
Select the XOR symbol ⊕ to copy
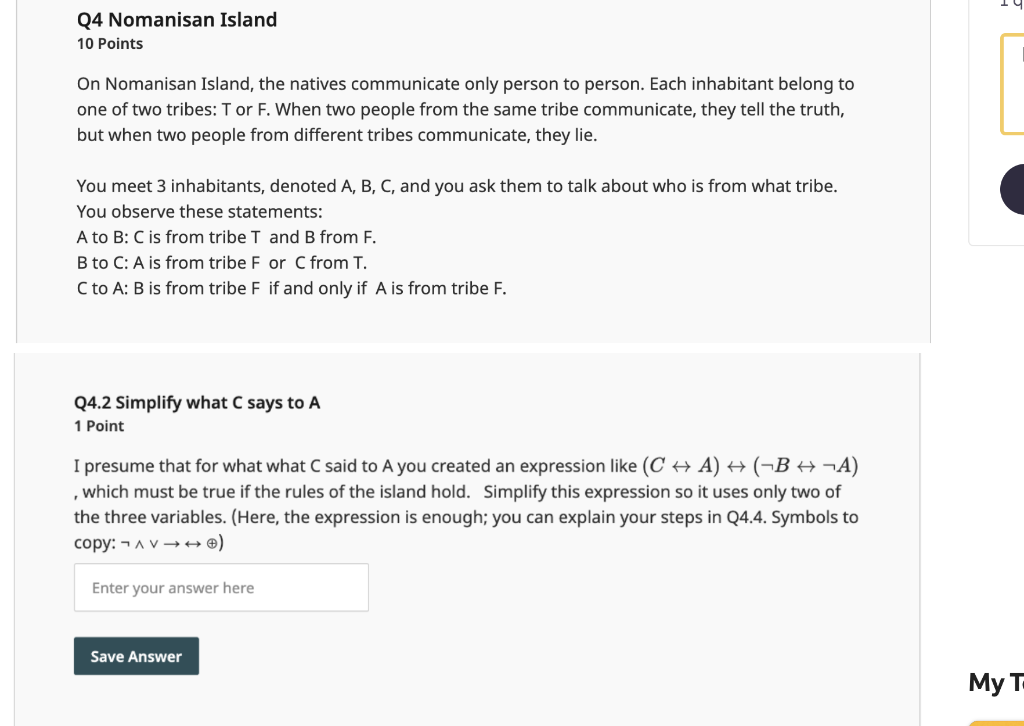tap(212, 543)
